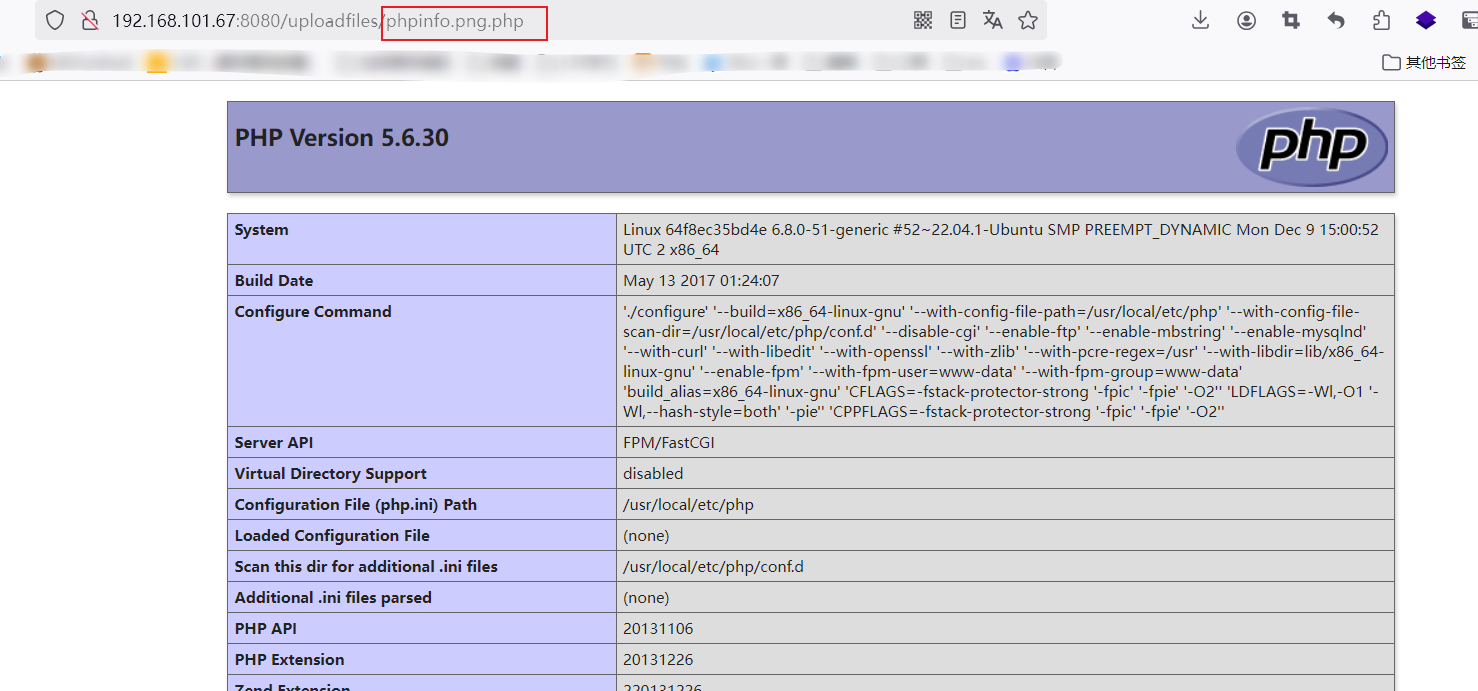Click the undo curved arrow toolbar icon
The image size is (1478, 691).
(x=1336, y=20)
